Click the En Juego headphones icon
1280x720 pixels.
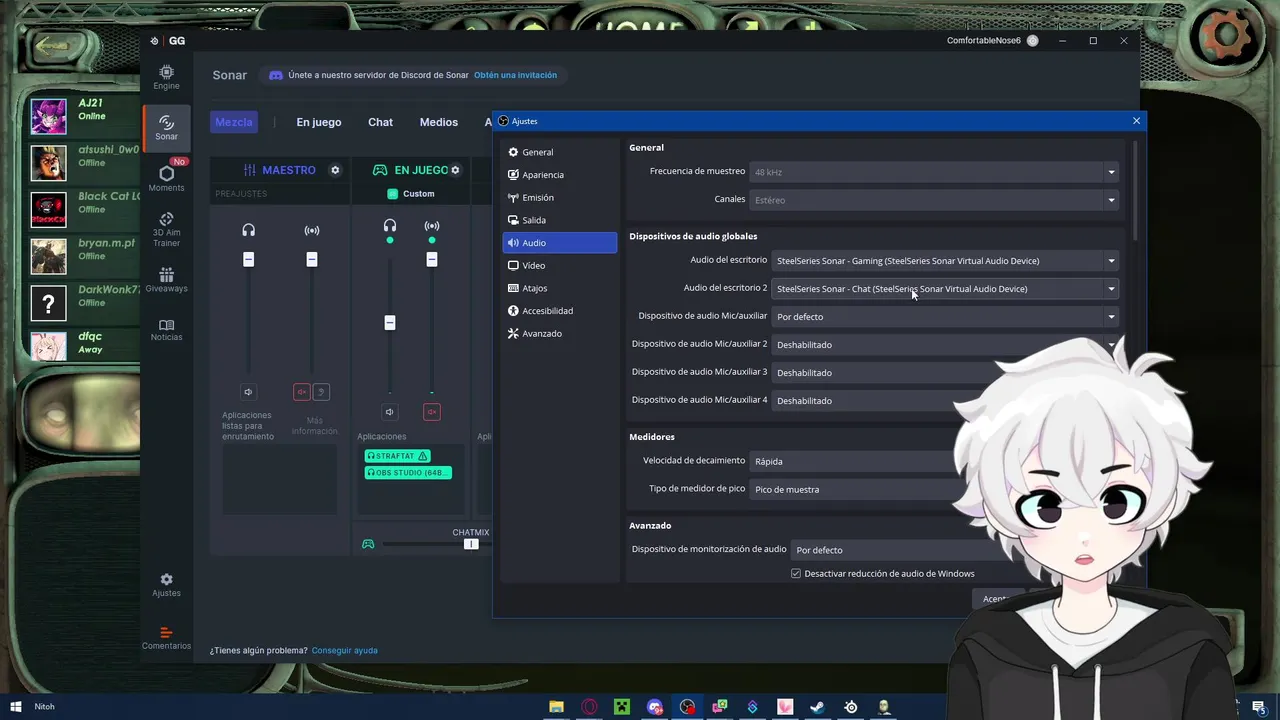pyautogui.click(x=390, y=226)
